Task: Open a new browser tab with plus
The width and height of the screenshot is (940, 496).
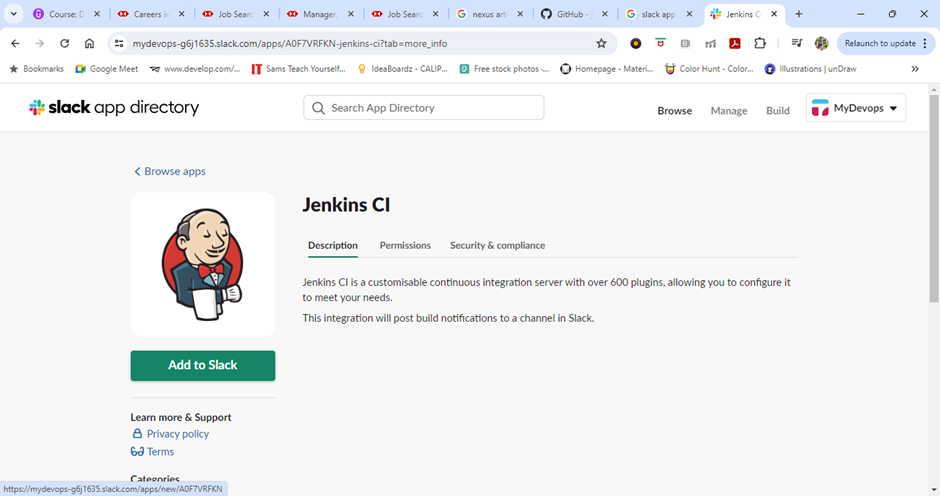Action: tap(799, 14)
